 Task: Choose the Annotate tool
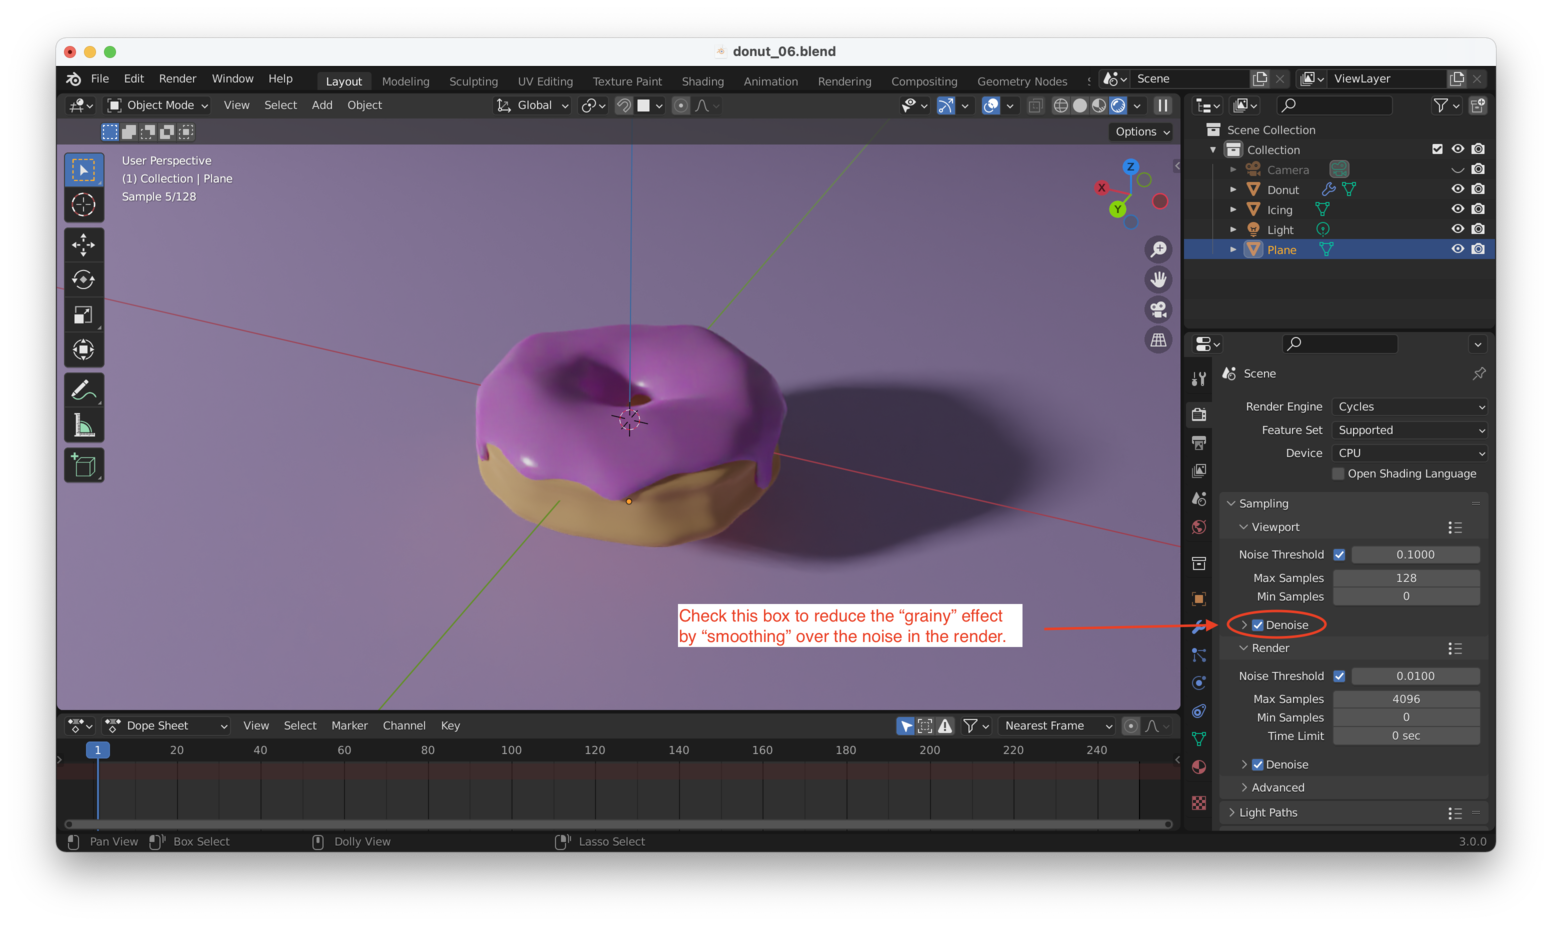(x=84, y=388)
